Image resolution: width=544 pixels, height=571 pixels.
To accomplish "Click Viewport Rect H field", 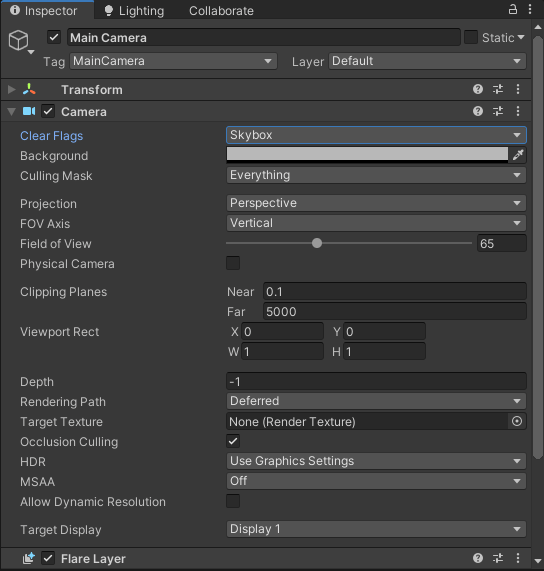I will 385,351.
